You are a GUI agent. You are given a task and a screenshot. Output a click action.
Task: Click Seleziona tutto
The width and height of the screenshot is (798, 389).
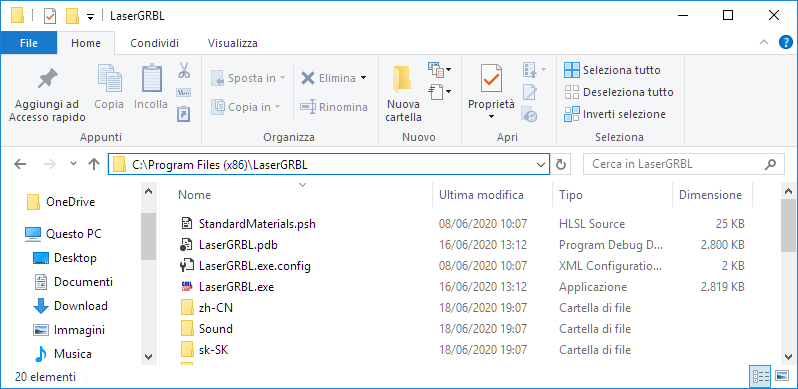(612, 70)
